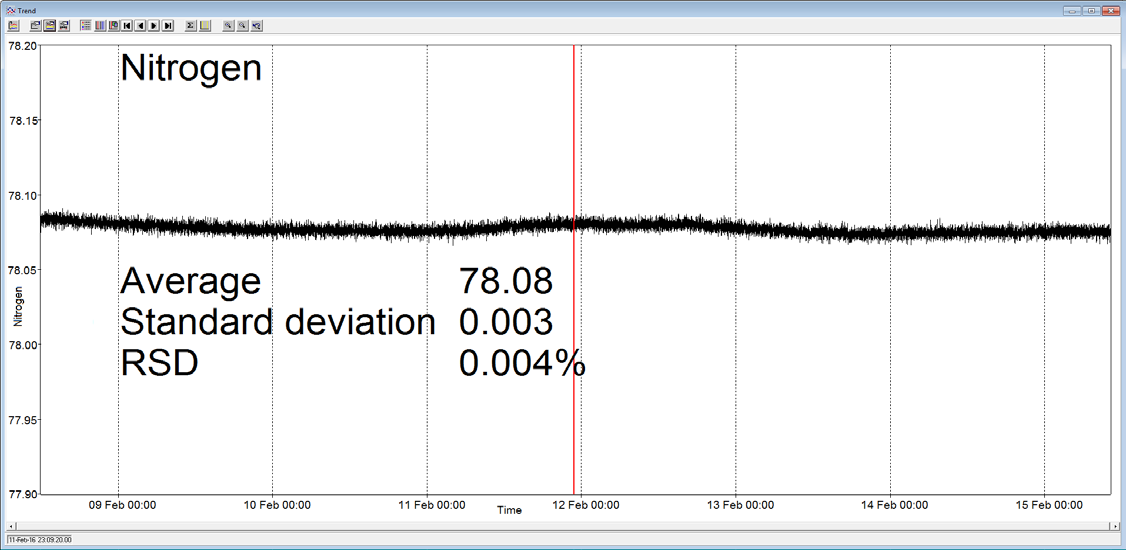This screenshot has height=550, width=1126.
Task: Click the '15 Feb 00:00' axis label
Action: [1051, 505]
